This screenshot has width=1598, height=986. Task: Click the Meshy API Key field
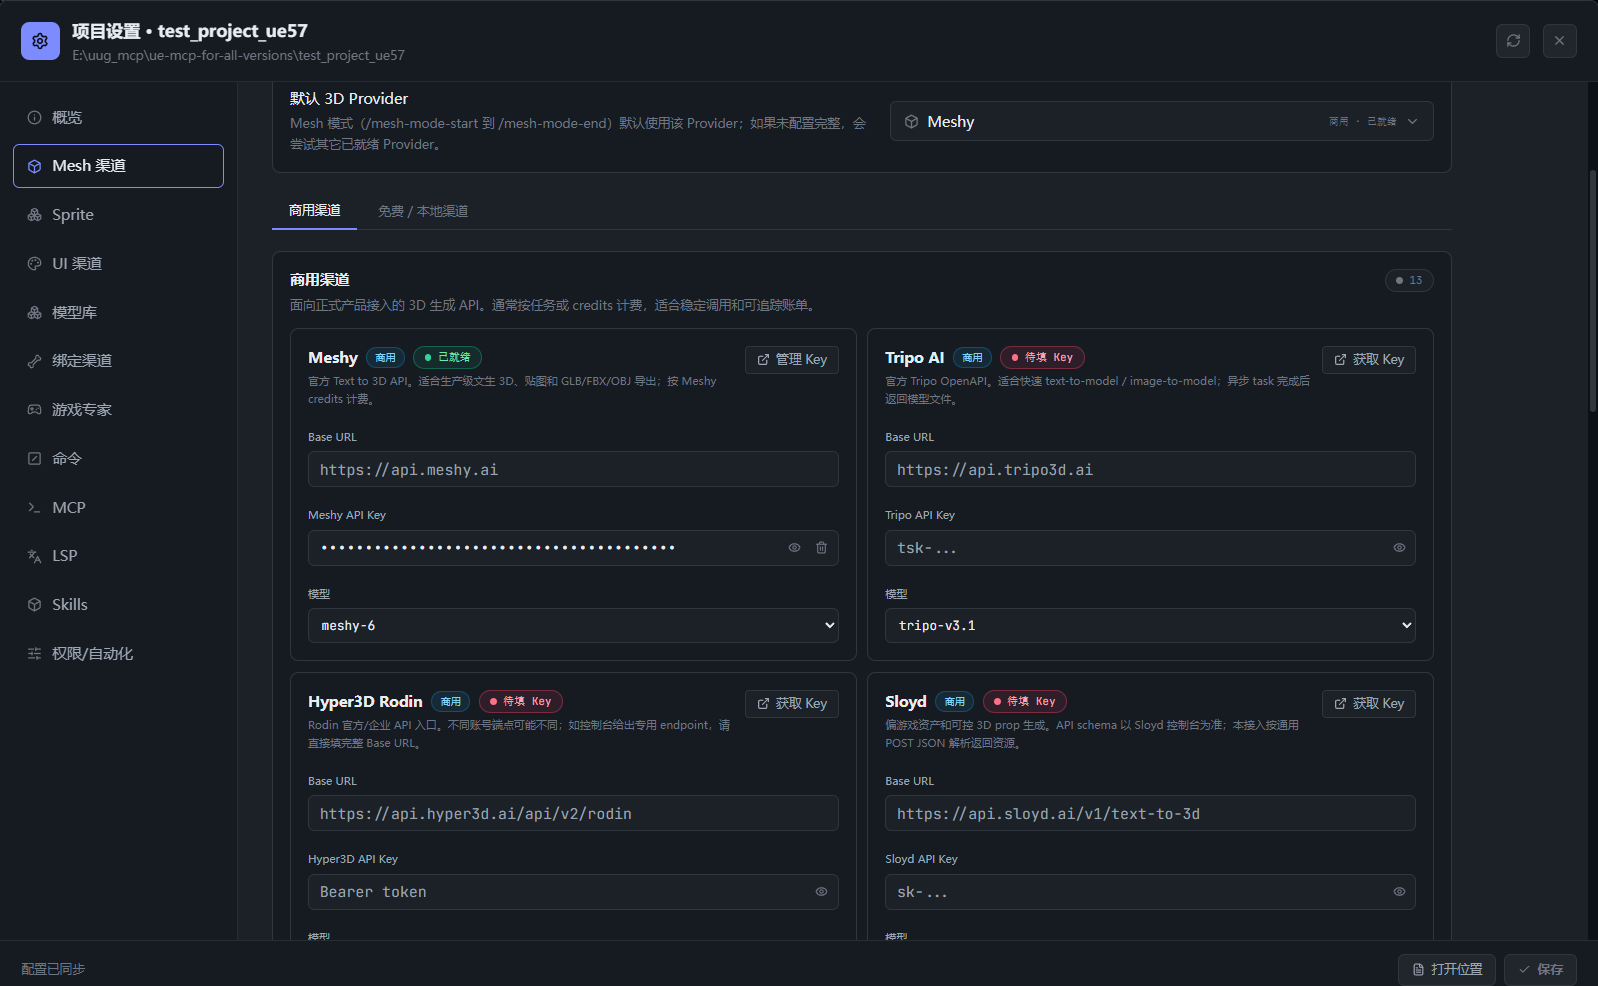click(573, 548)
